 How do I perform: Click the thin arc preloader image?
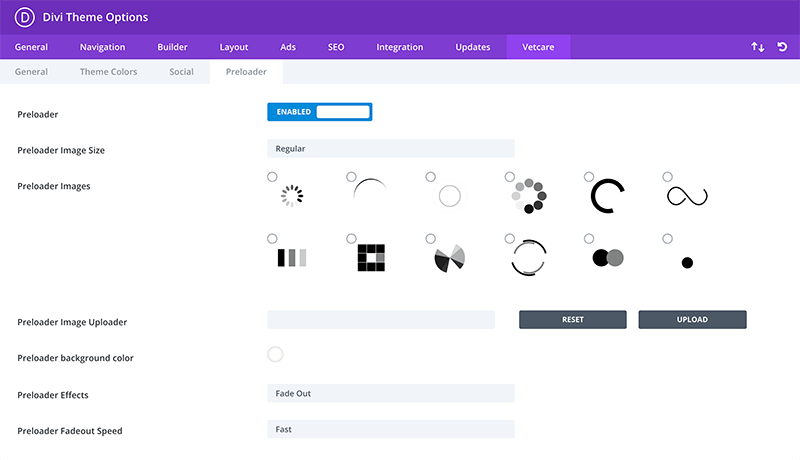pyautogui.click(x=370, y=191)
